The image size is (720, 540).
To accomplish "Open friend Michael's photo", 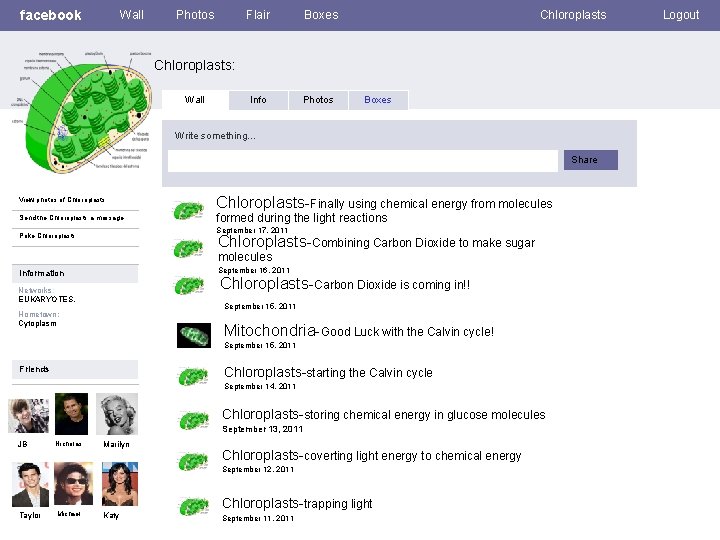I will click(73, 484).
